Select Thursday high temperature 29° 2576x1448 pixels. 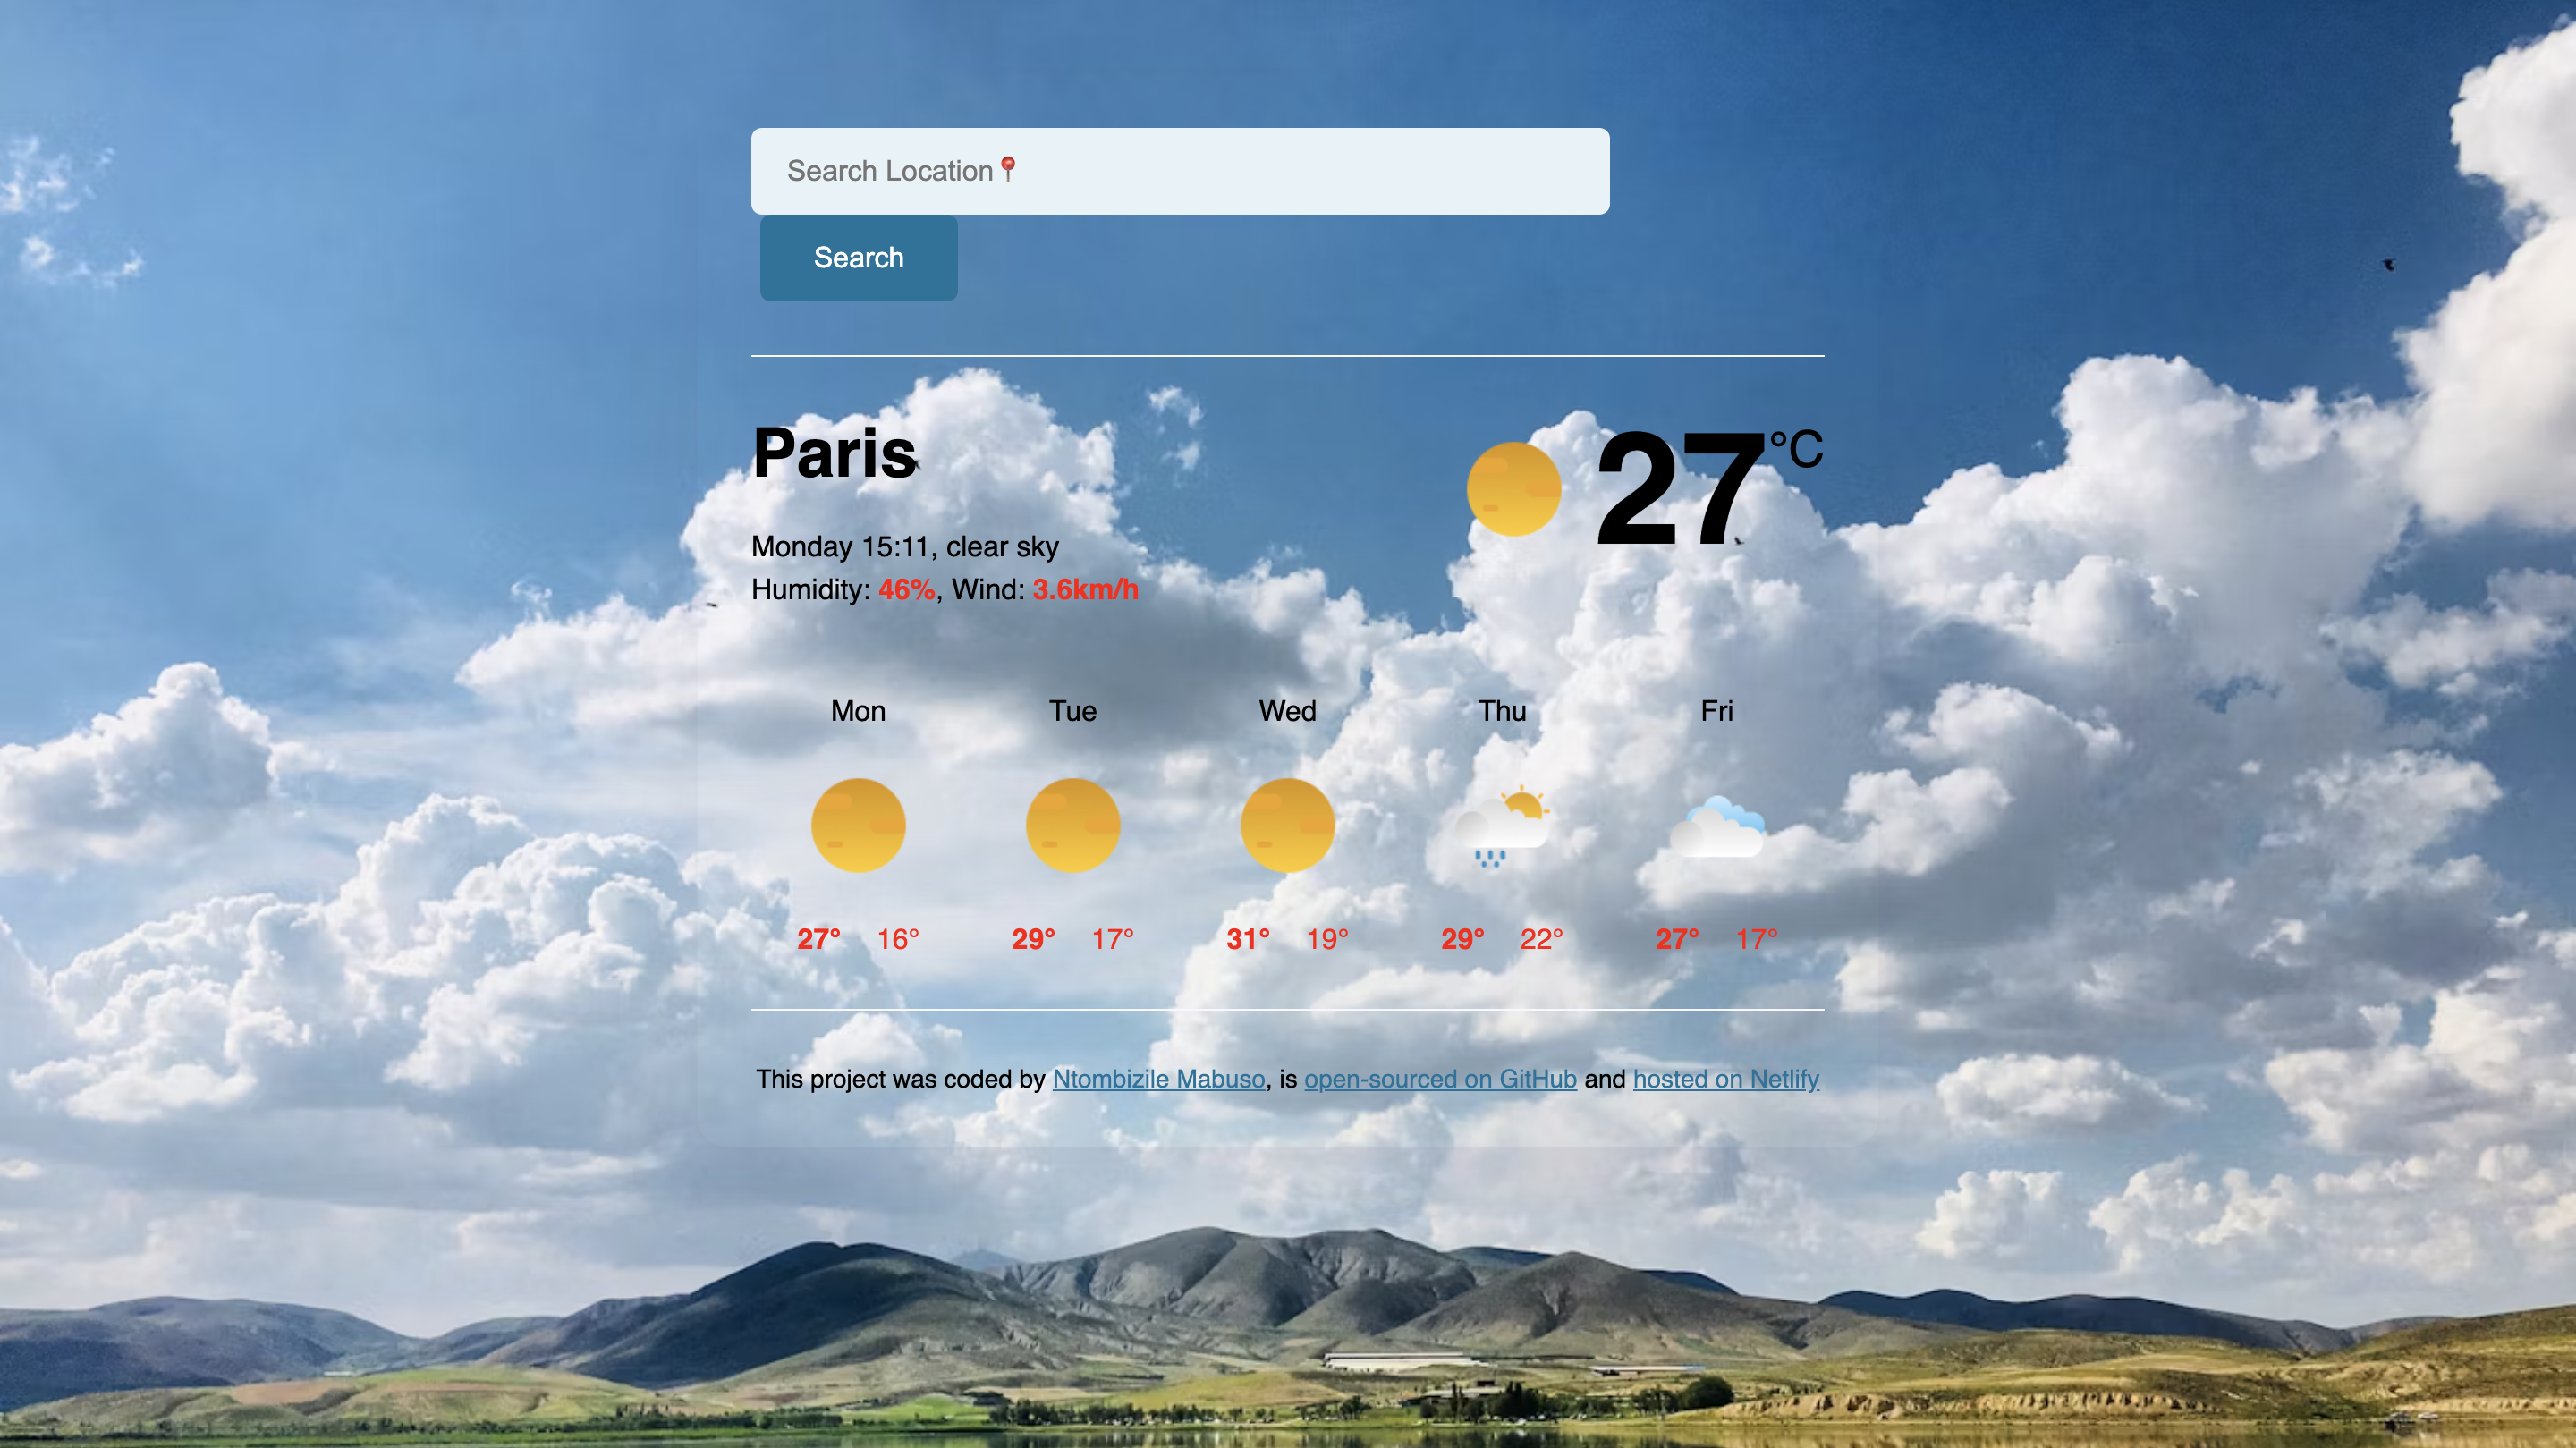click(1462, 936)
